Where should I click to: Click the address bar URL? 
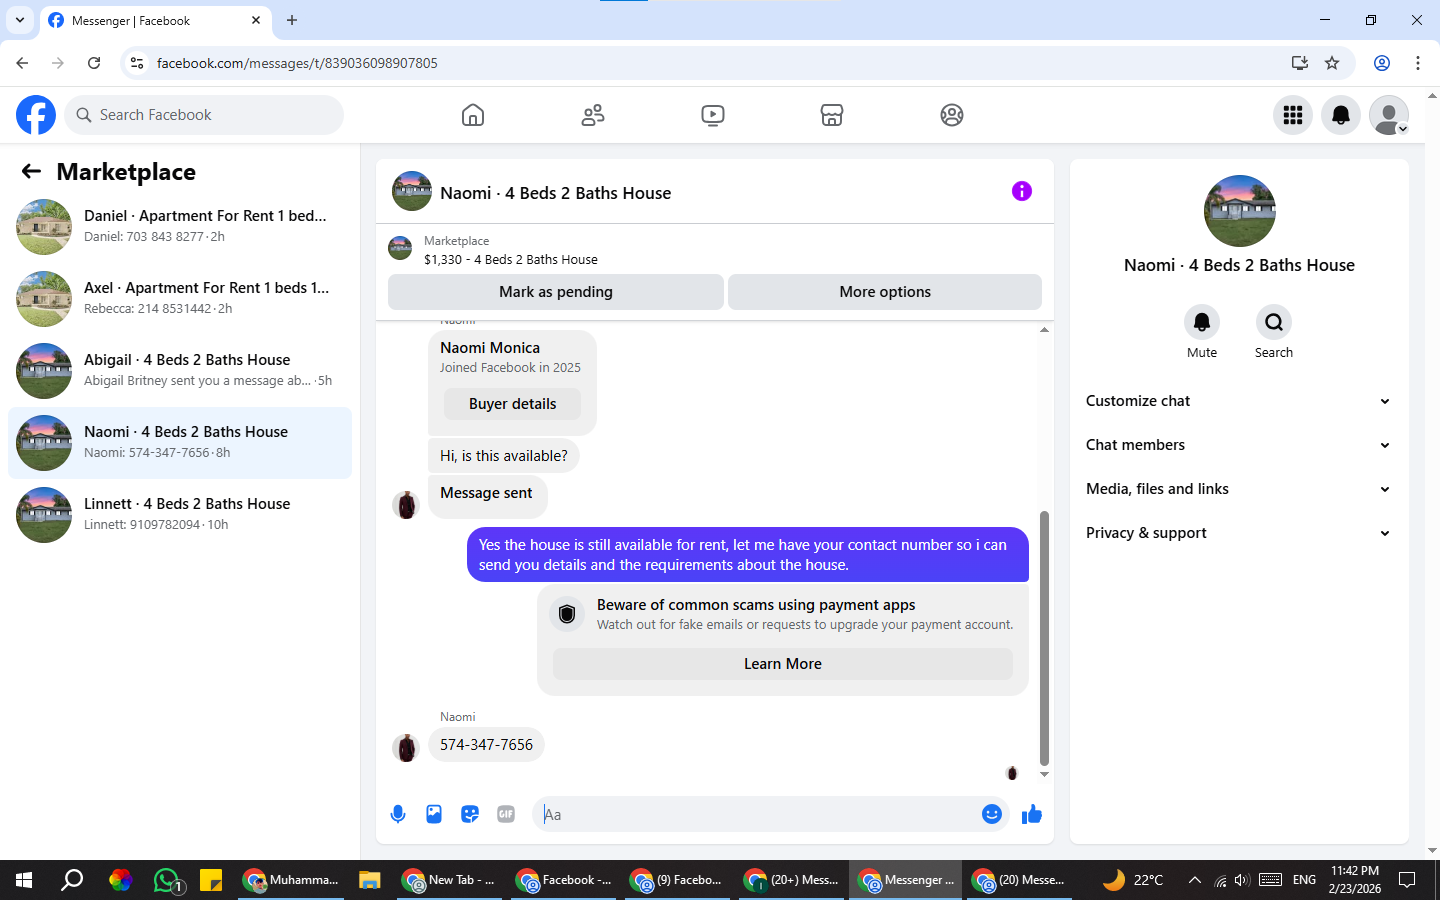pos(297,63)
